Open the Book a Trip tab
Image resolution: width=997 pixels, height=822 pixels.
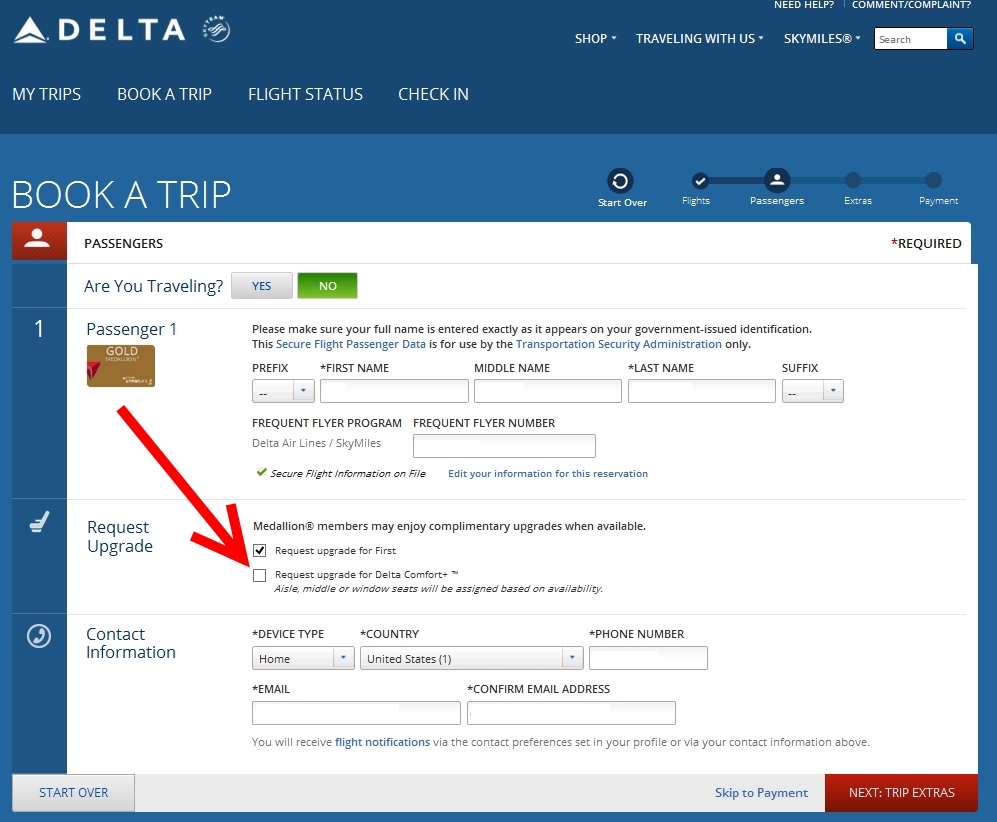164,94
